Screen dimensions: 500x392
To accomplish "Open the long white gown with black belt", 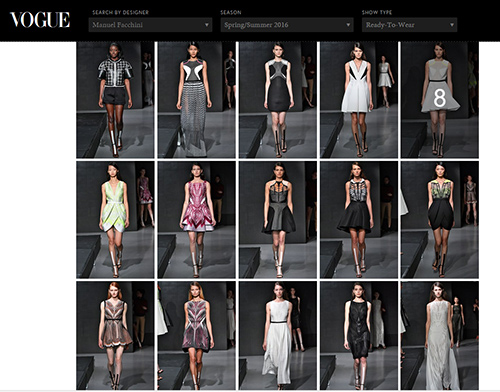I will [x=278, y=336].
